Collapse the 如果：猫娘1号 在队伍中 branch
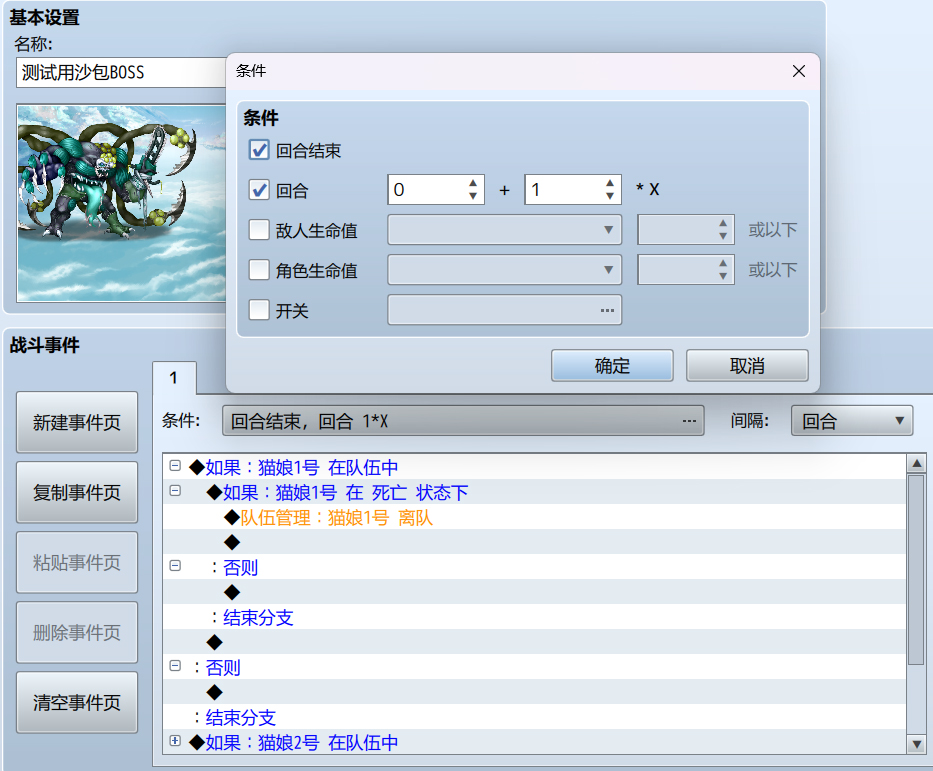This screenshot has width=933, height=771. (175, 466)
